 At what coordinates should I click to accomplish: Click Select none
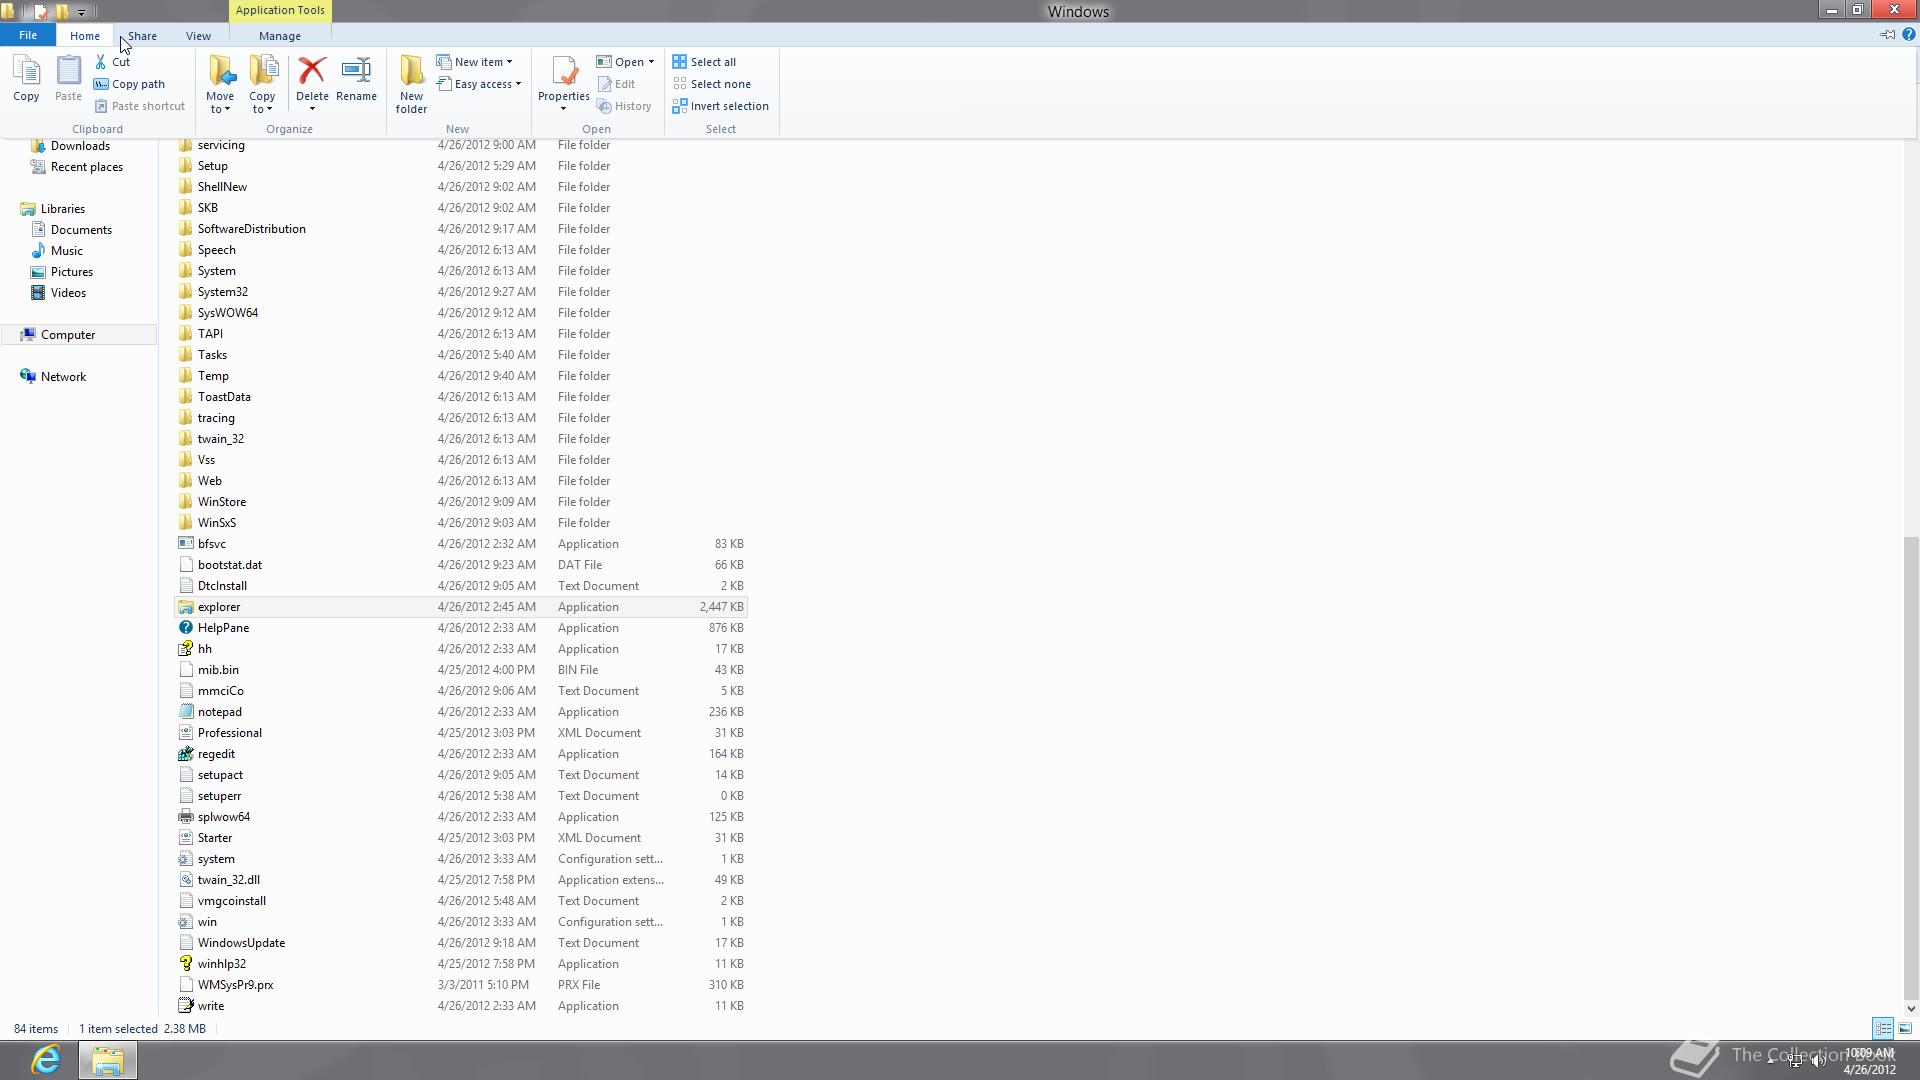click(711, 84)
